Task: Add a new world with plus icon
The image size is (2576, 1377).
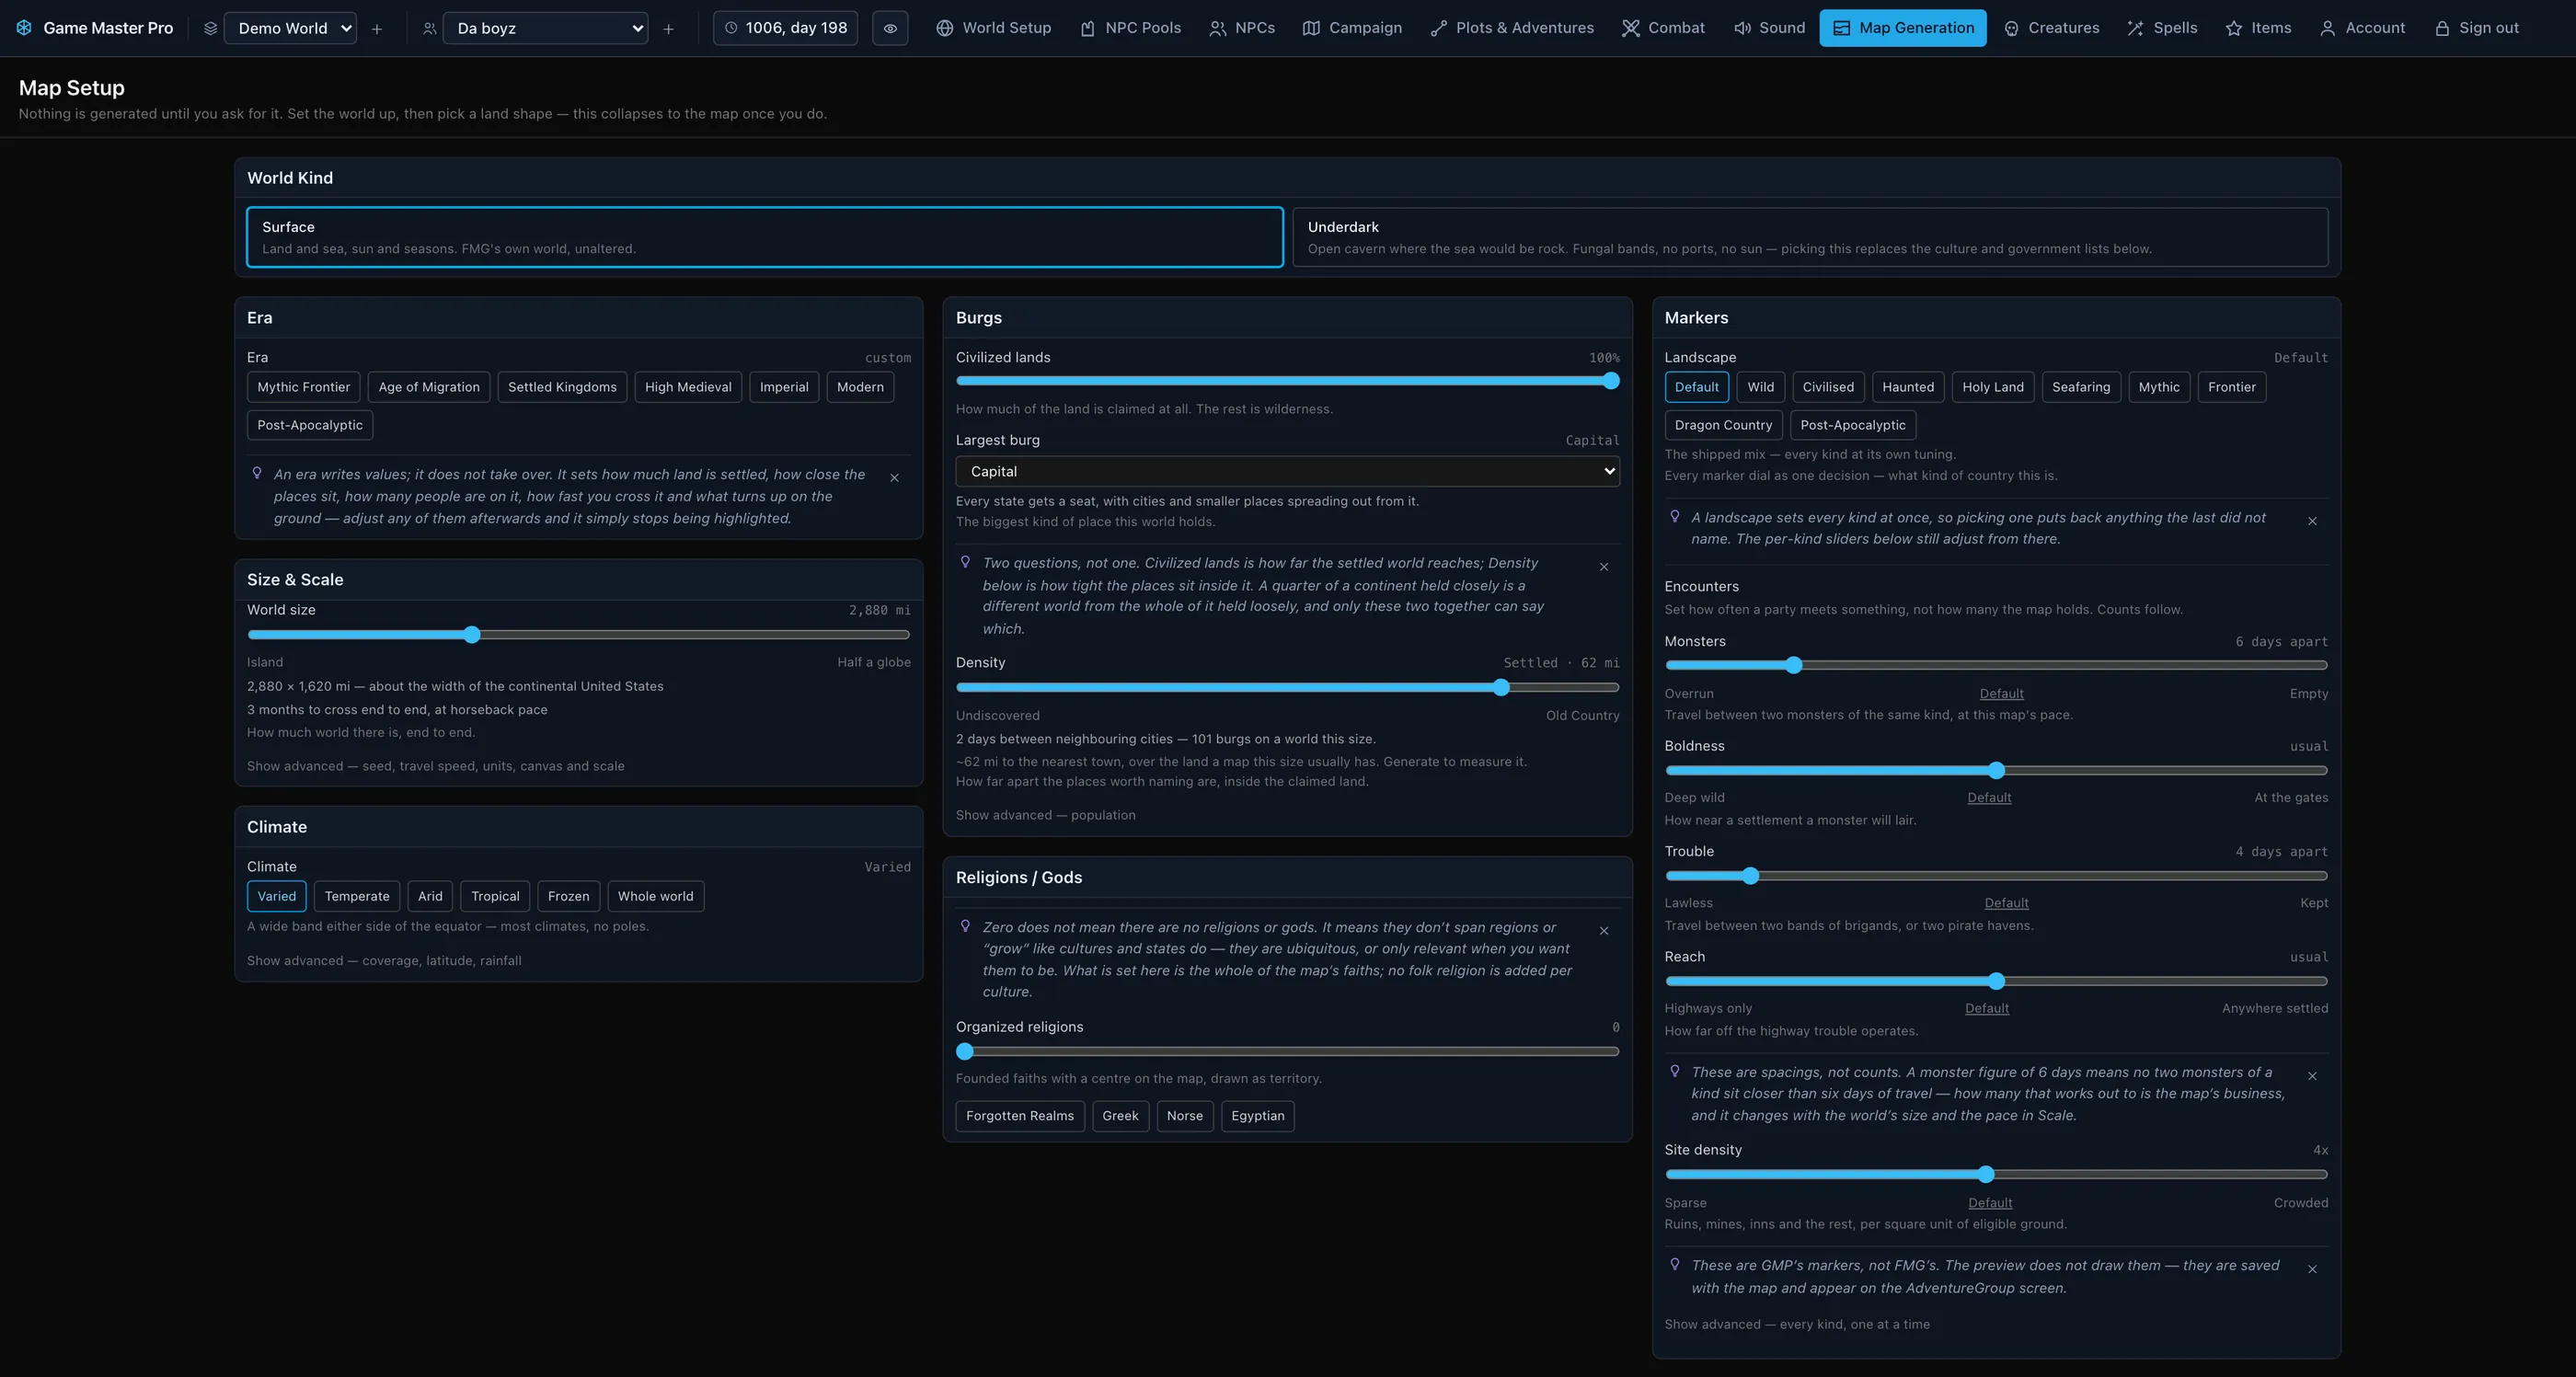Action: (x=377, y=29)
